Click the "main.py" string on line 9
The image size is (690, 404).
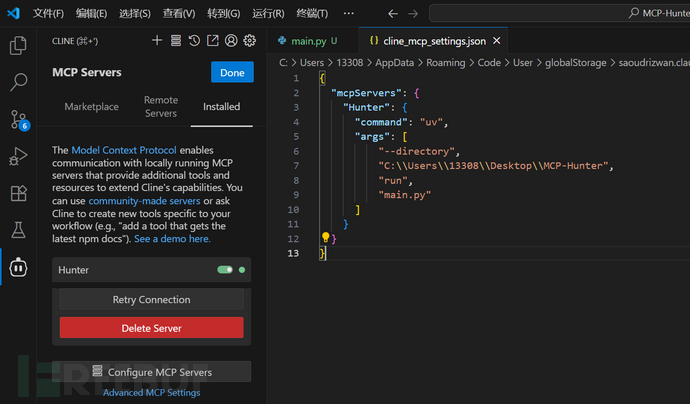[x=404, y=195]
